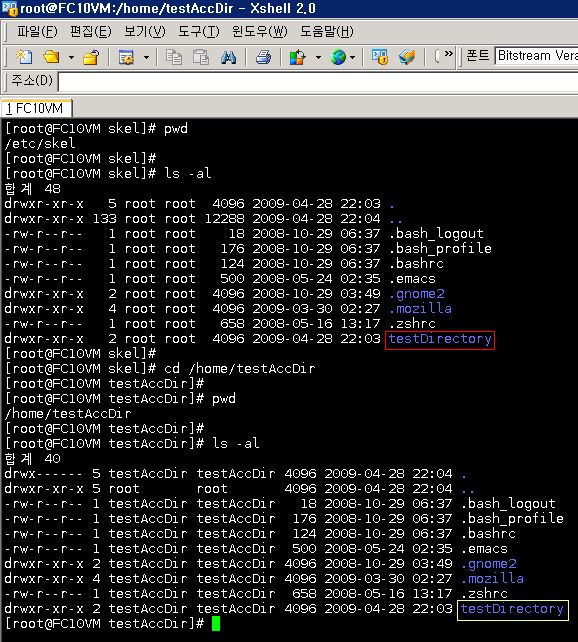Click testDirectory in the testAccDir listing
578x642 pixels.
click(x=512, y=609)
